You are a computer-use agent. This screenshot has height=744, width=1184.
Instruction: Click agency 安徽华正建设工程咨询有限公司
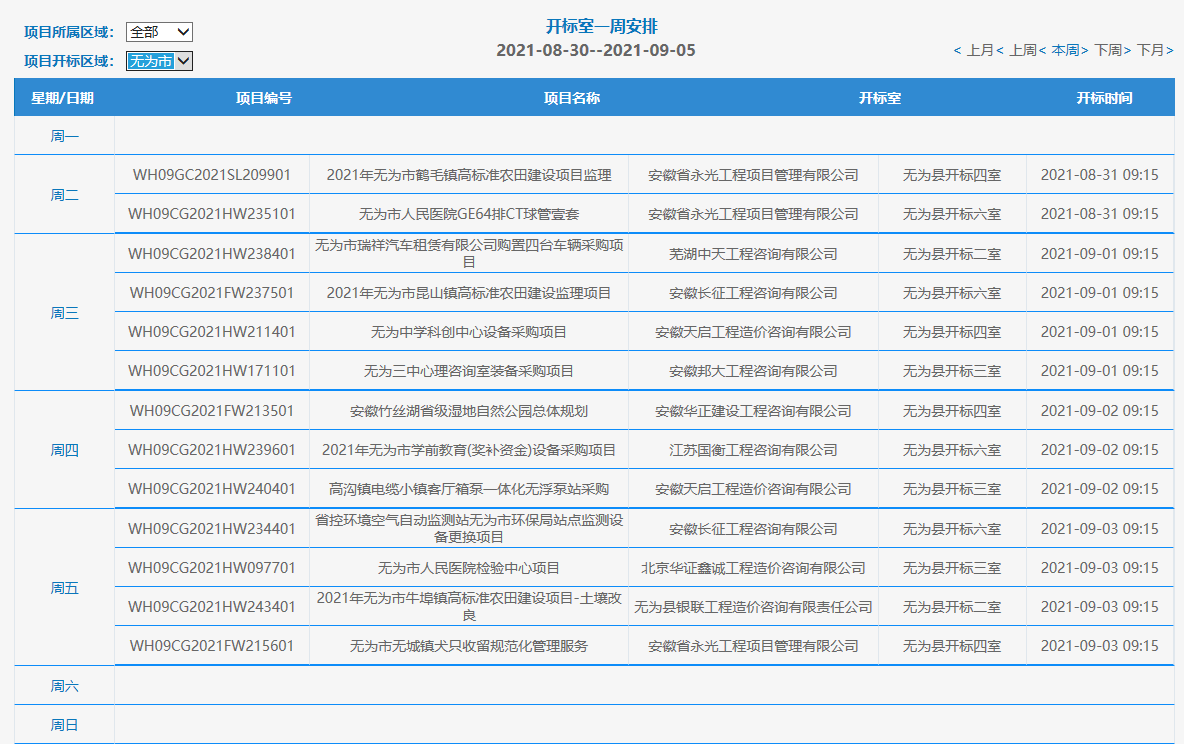(x=753, y=411)
